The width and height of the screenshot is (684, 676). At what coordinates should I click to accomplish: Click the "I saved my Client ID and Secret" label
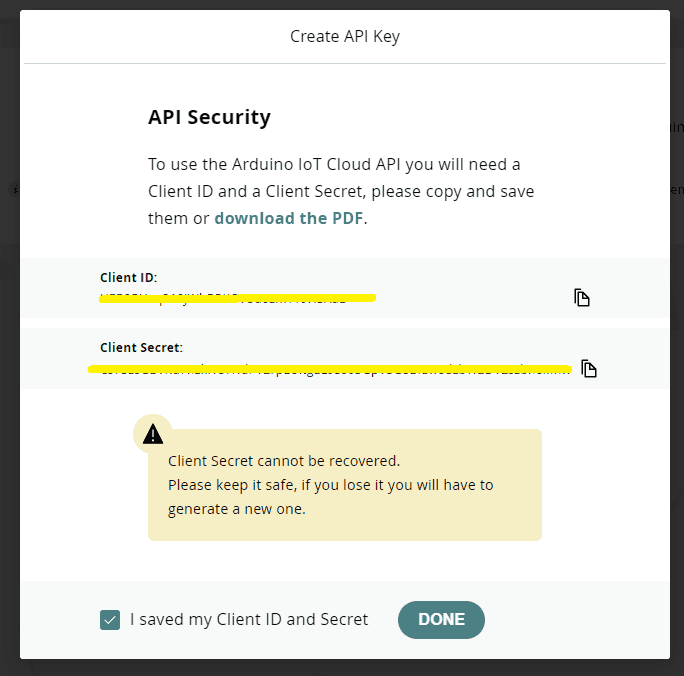[x=249, y=620]
